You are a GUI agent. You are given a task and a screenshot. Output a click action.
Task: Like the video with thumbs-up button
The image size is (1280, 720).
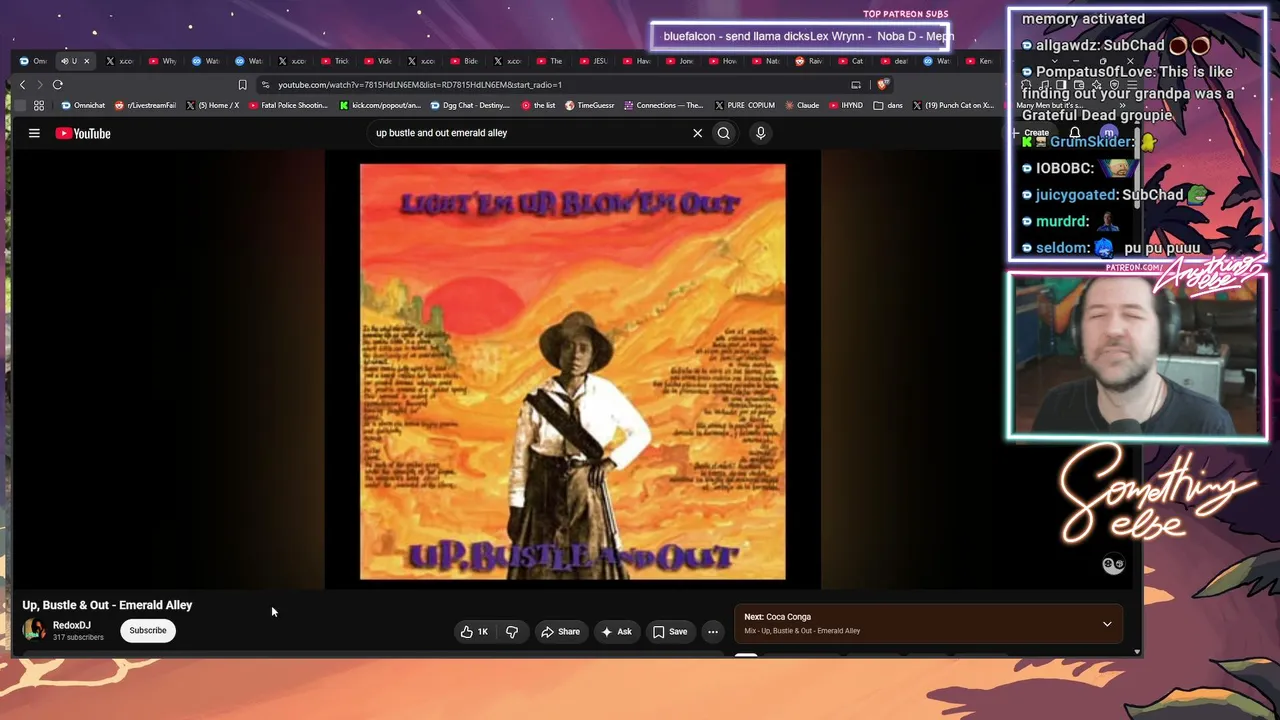[x=474, y=631]
